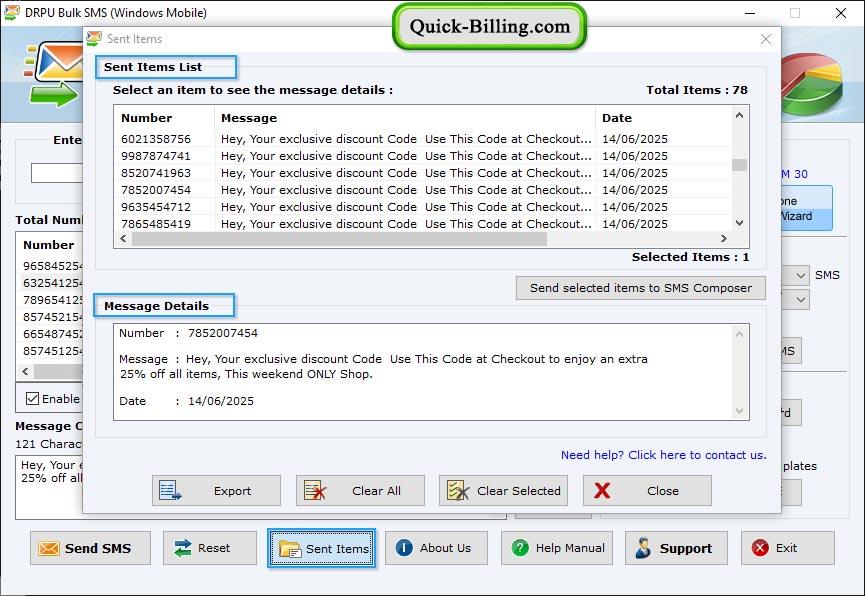Select number 789654125 in main window list
Screen dimensions: 865x596
pyautogui.click(x=52, y=300)
